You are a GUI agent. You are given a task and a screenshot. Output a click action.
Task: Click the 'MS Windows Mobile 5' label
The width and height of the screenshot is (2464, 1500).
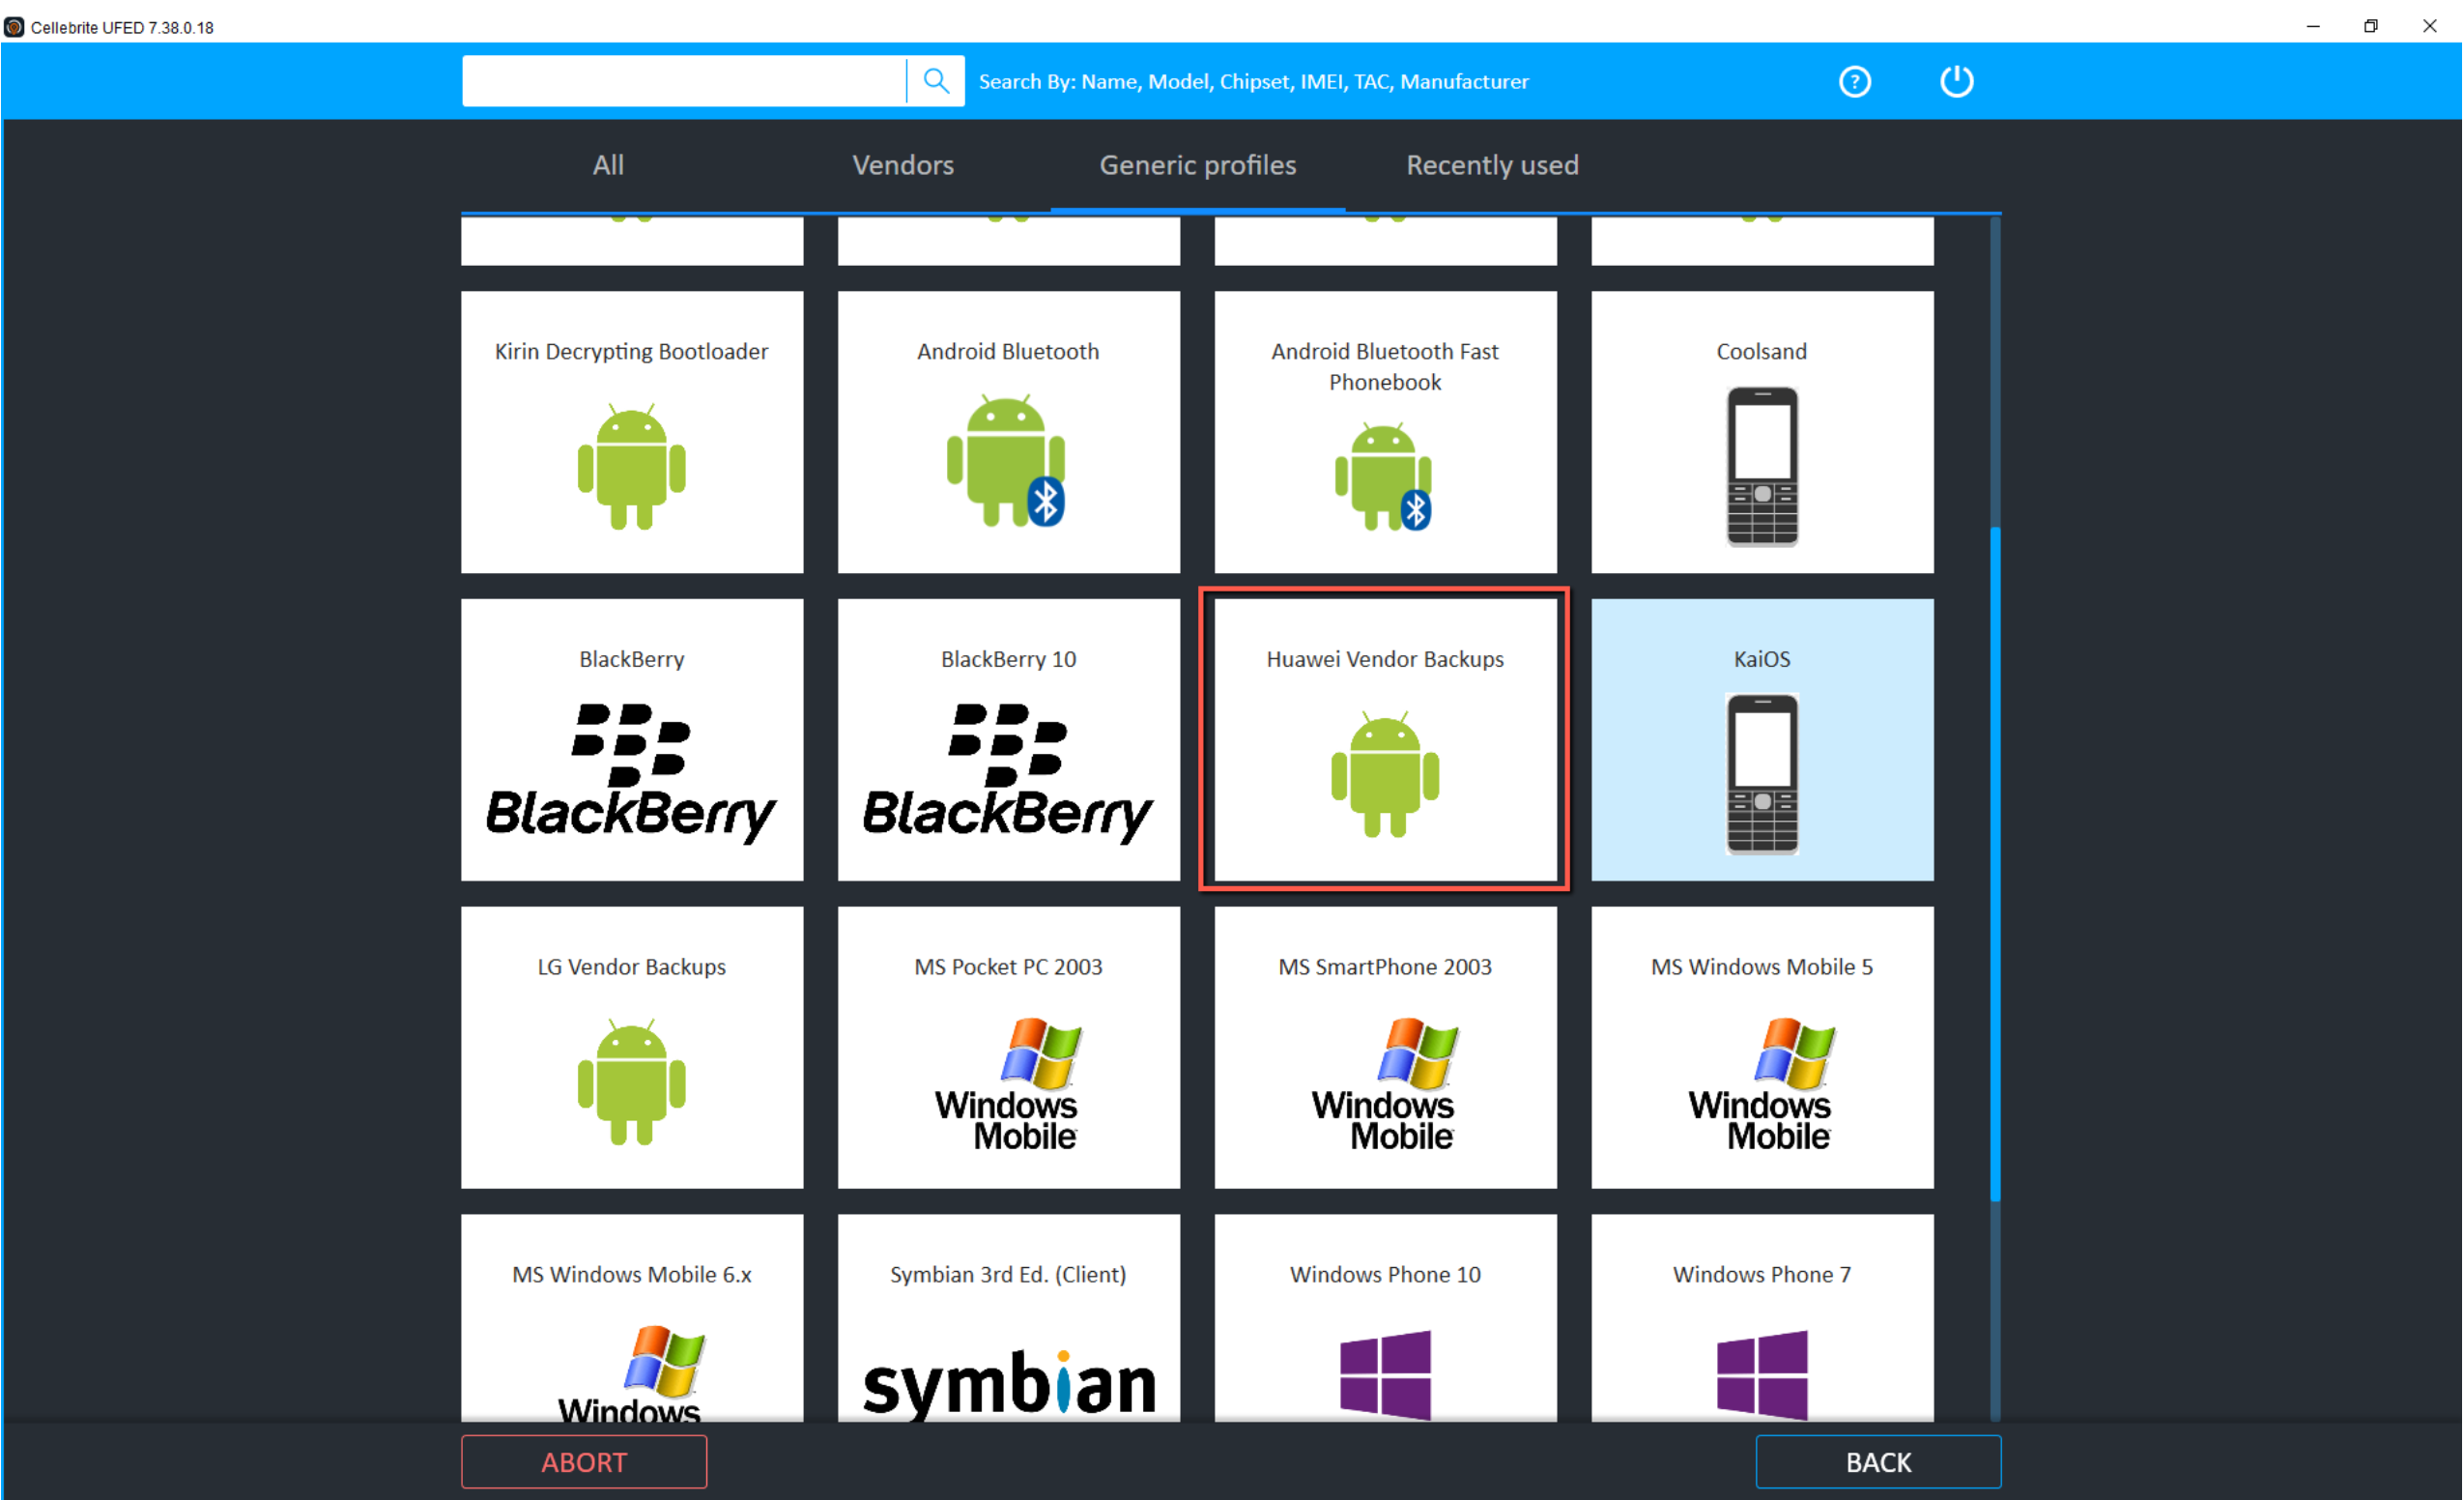pyautogui.click(x=1762, y=967)
